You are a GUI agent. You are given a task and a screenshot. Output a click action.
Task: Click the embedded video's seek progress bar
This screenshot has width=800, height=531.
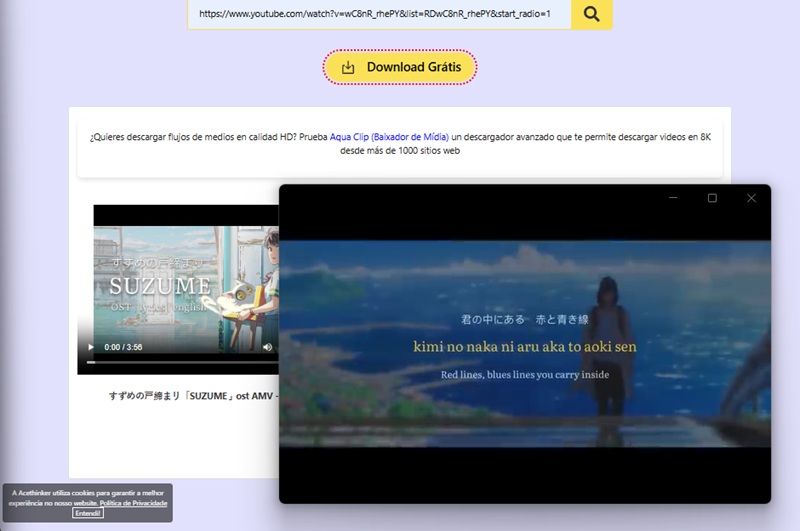click(180, 362)
